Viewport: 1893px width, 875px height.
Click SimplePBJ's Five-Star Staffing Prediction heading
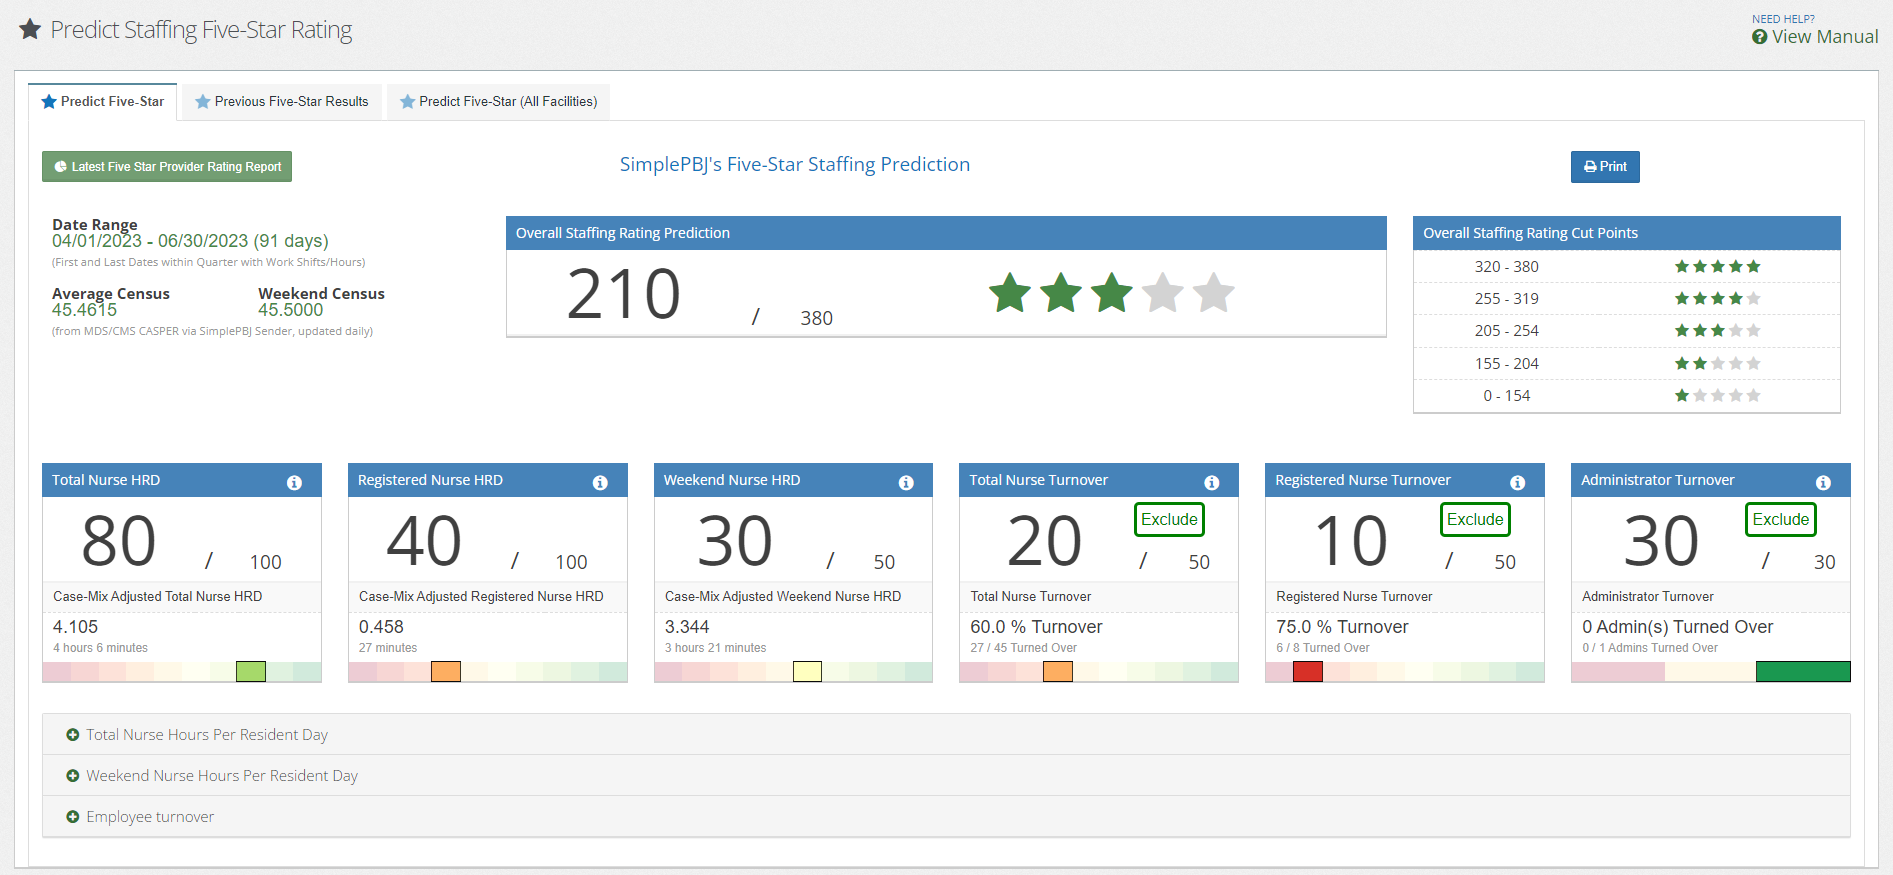[x=795, y=164]
